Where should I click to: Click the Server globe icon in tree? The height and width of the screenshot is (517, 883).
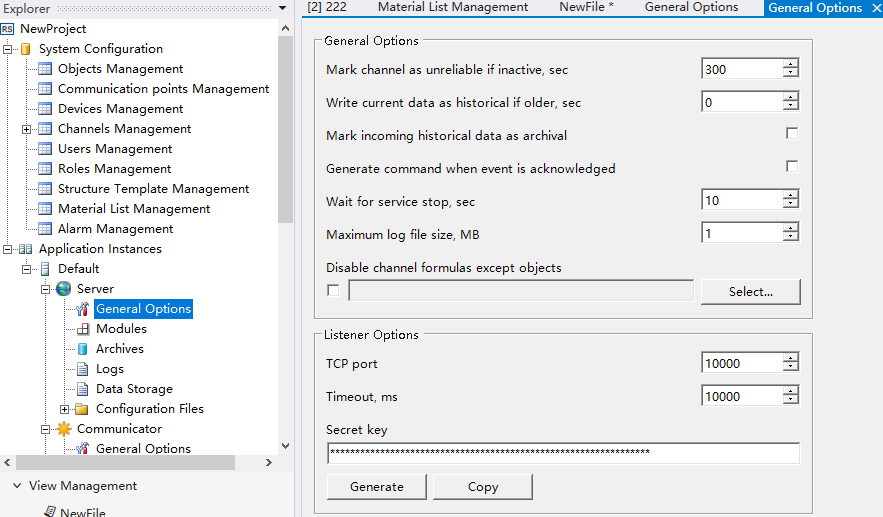(64, 289)
